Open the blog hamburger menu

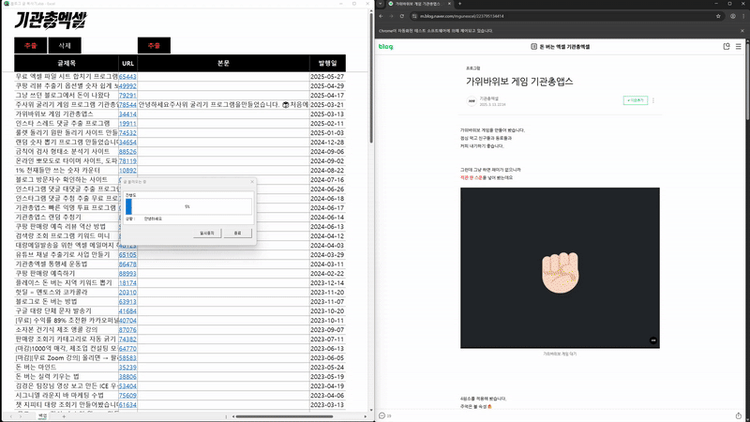739,46
